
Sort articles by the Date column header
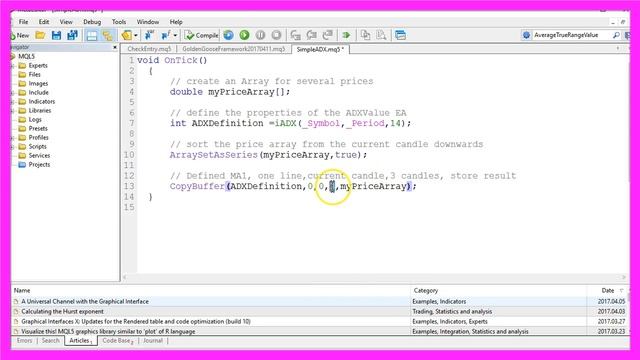pyautogui.click(x=608, y=290)
